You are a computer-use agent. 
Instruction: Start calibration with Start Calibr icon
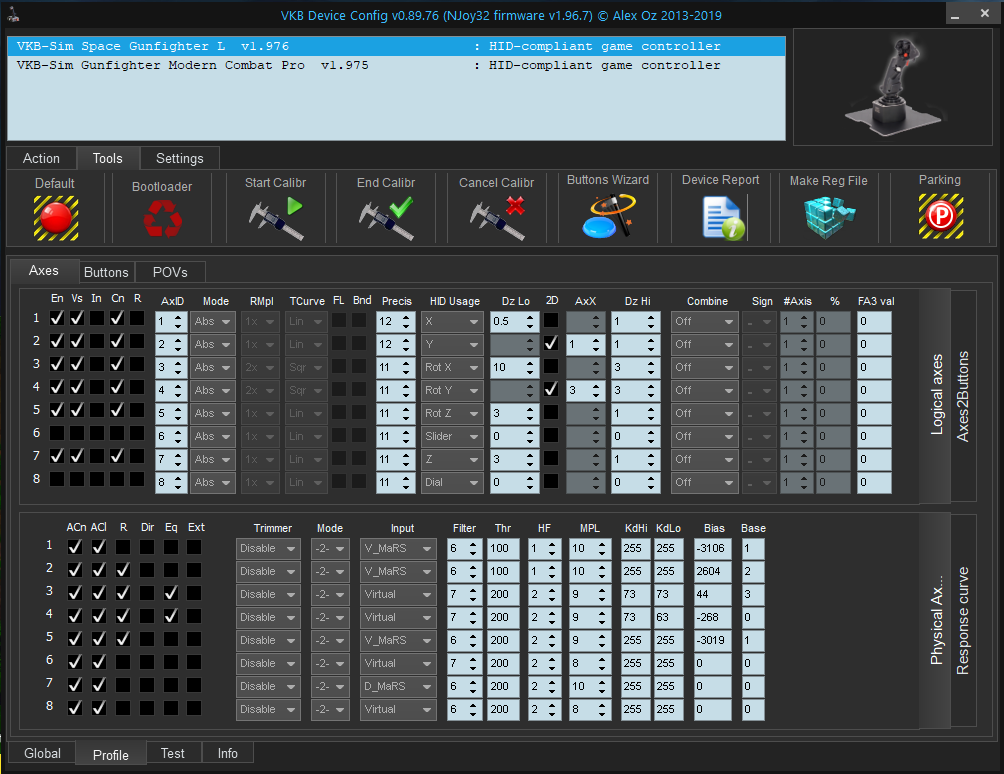point(276,218)
